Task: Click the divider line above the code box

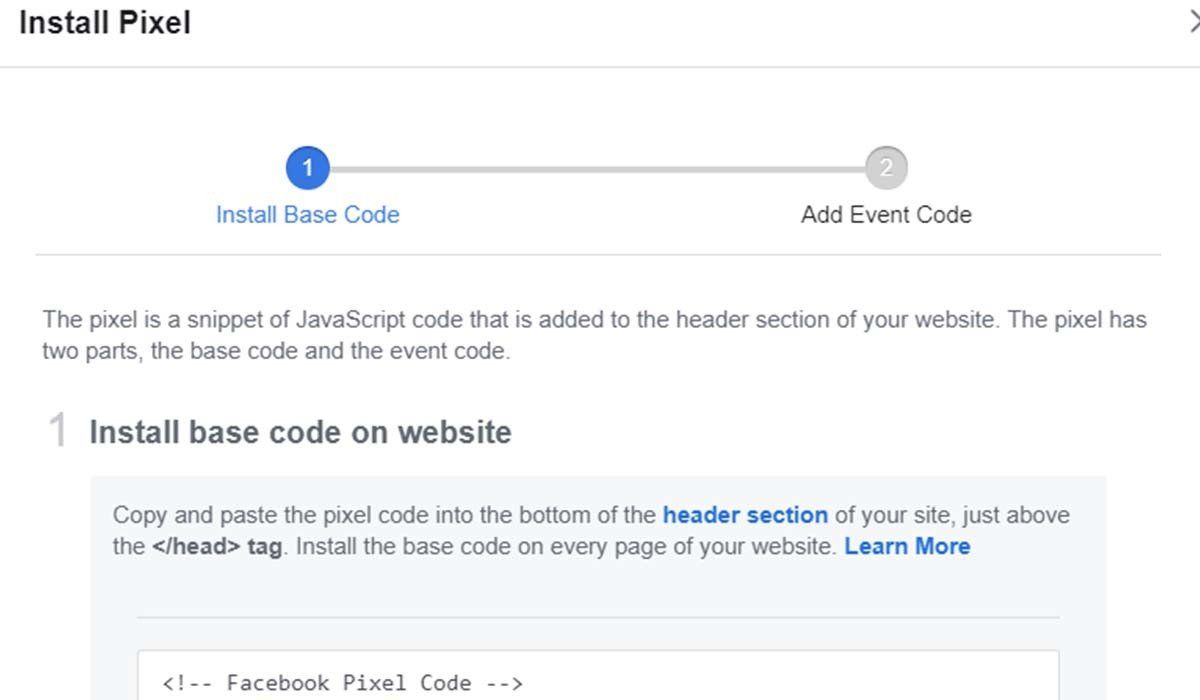Action: pyautogui.click(x=597, y=617)
